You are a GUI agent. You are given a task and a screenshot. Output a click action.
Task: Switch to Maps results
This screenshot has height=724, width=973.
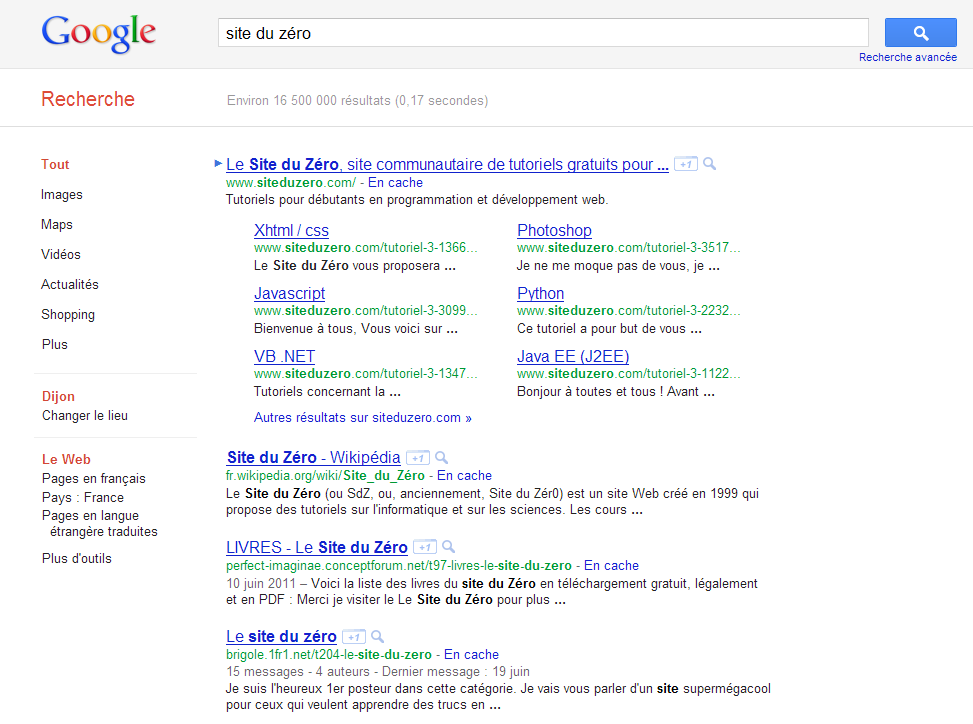[x=56, y=225]
